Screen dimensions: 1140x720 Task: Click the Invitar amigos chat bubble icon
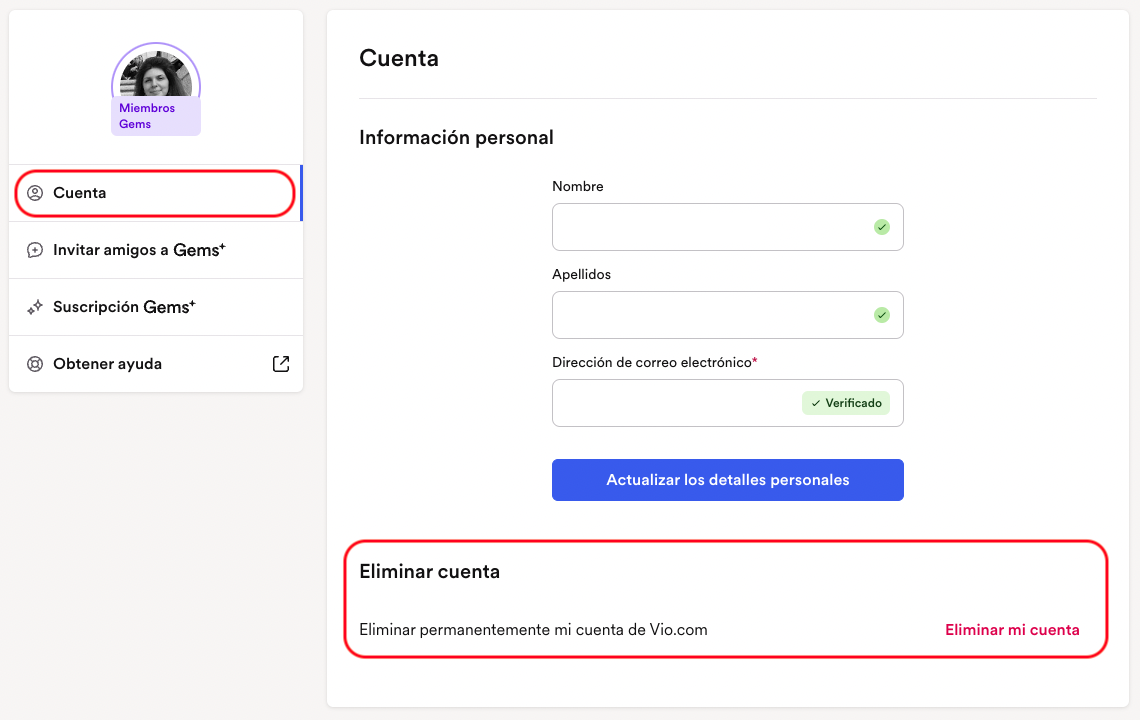click(x=35, y=250)
